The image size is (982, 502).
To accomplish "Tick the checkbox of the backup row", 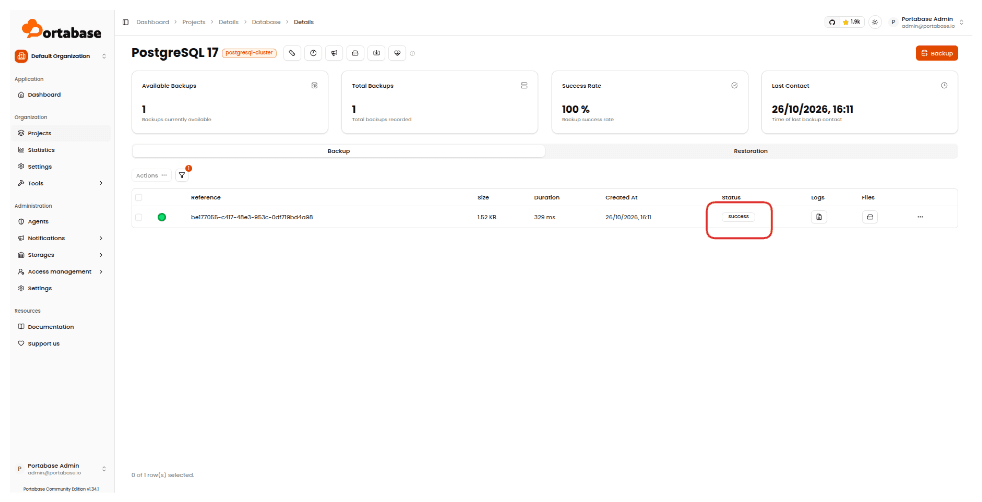I will [138, 217].
